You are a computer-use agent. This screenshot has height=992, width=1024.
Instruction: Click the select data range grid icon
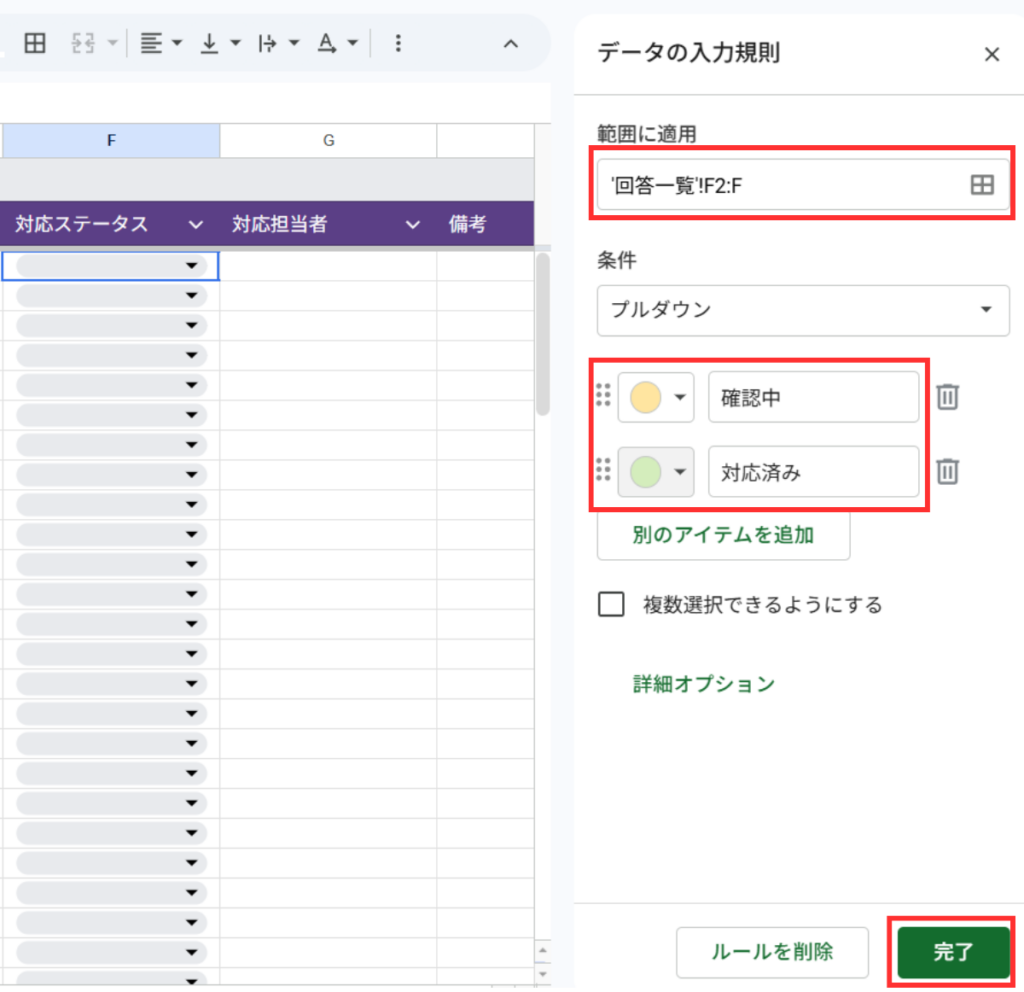tap(982, 185)
